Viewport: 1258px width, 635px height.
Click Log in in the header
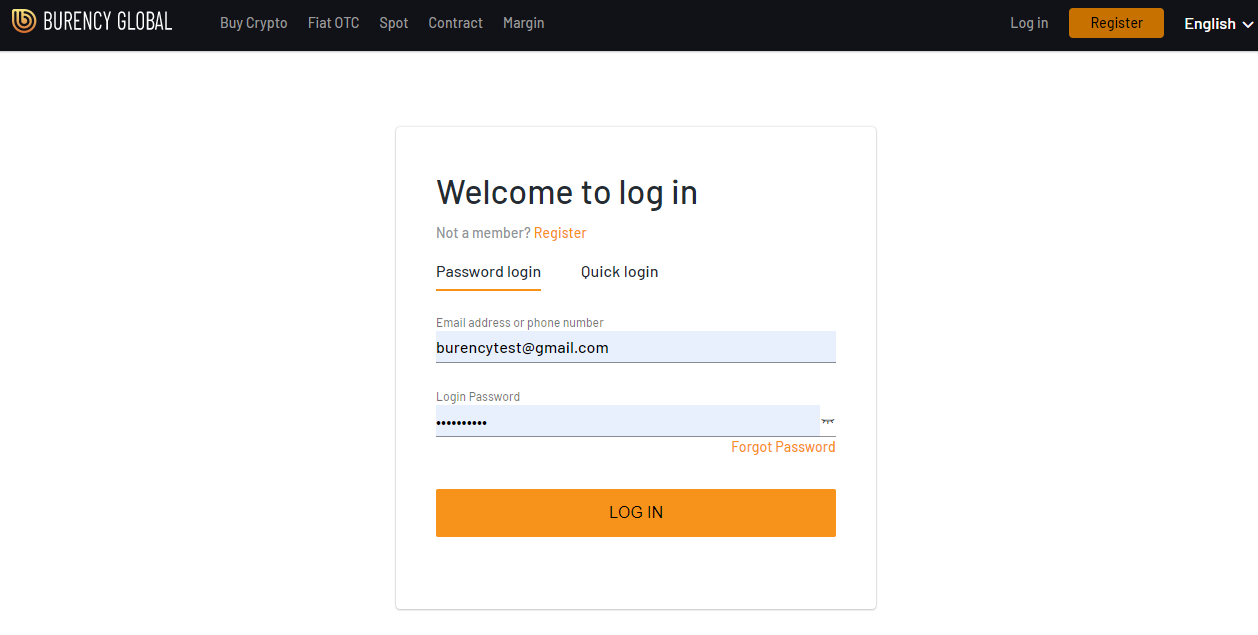tap(1029, 23)
